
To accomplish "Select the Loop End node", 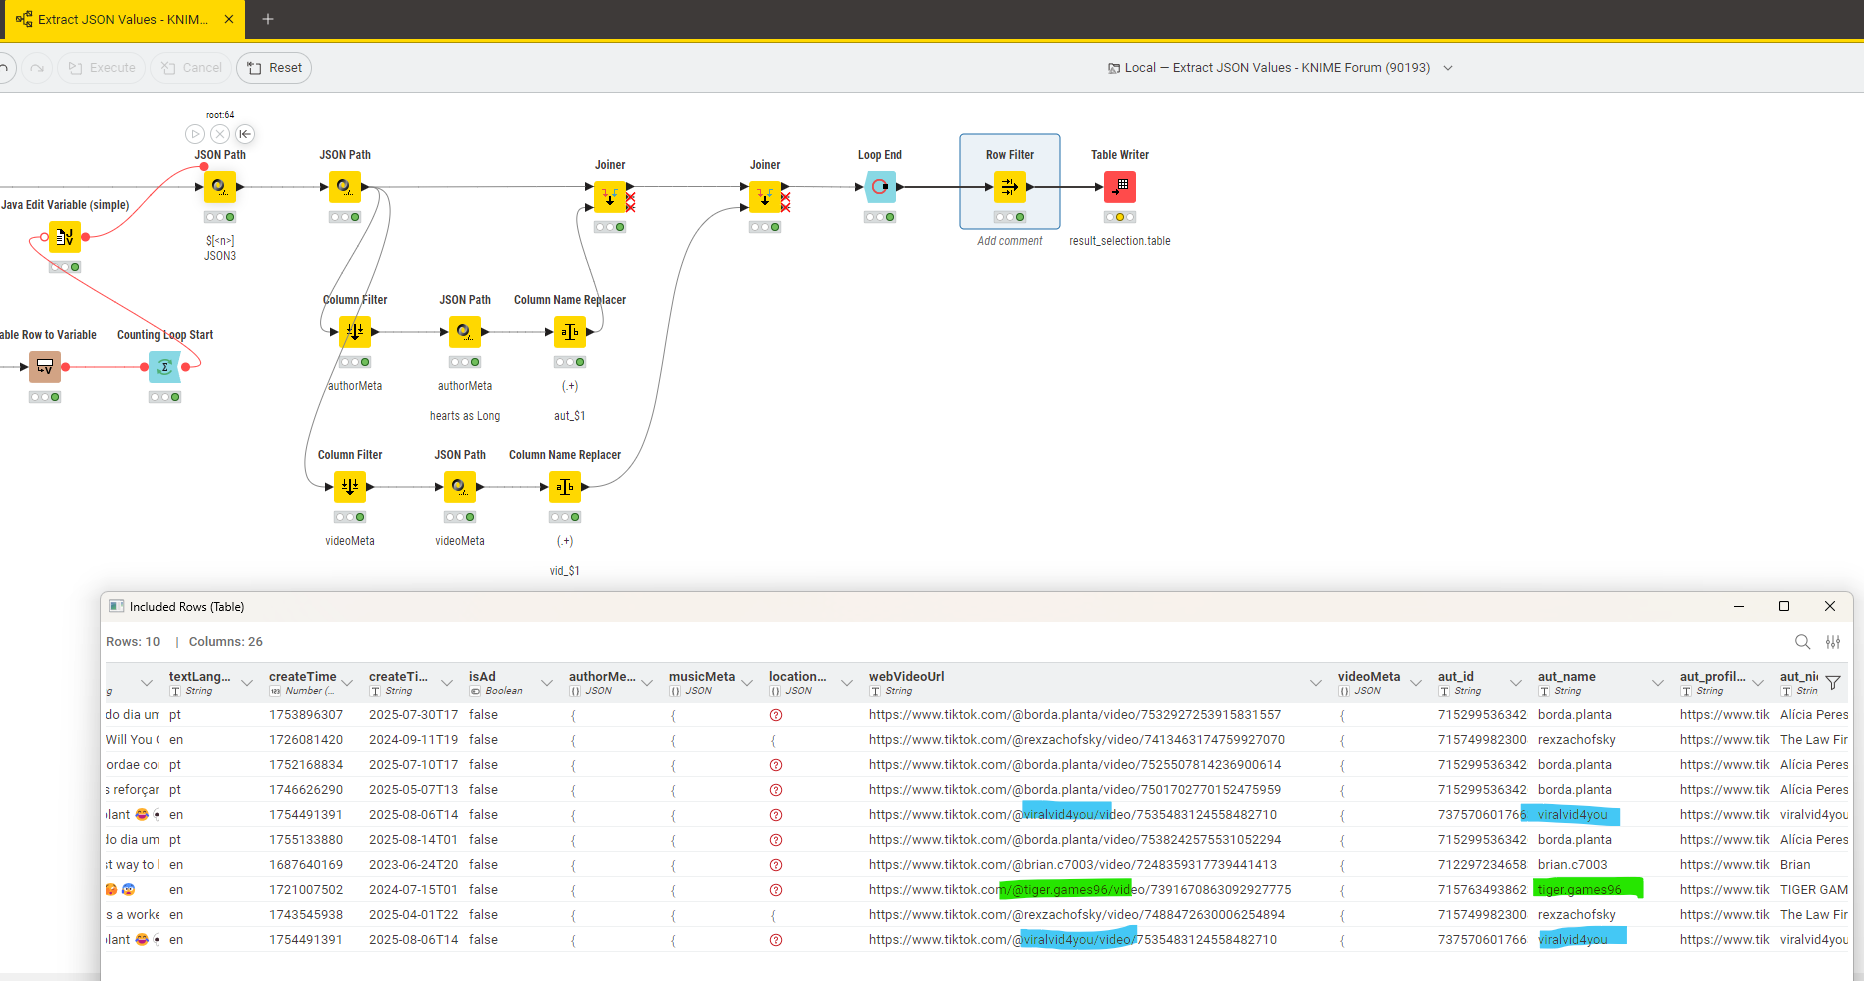I will tap(879, 187).
